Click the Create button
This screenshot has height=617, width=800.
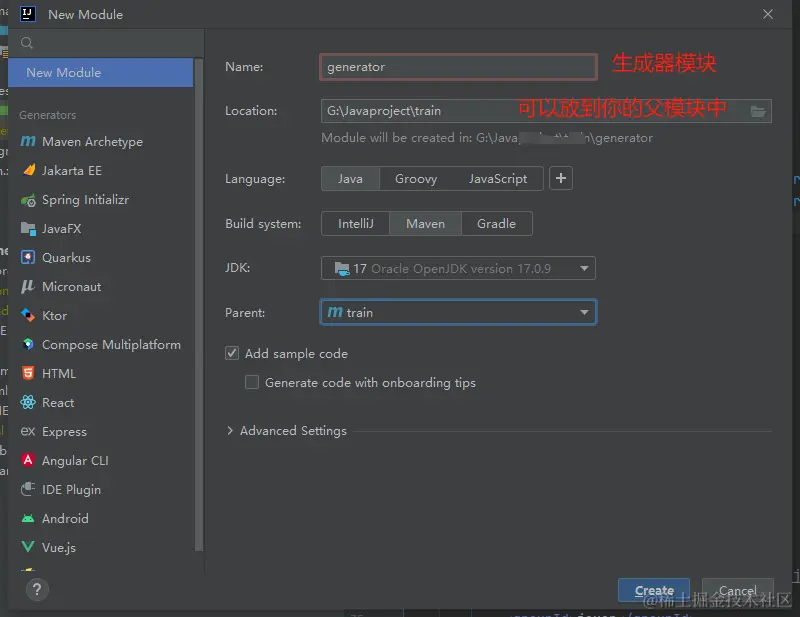(x=654, y=590)
